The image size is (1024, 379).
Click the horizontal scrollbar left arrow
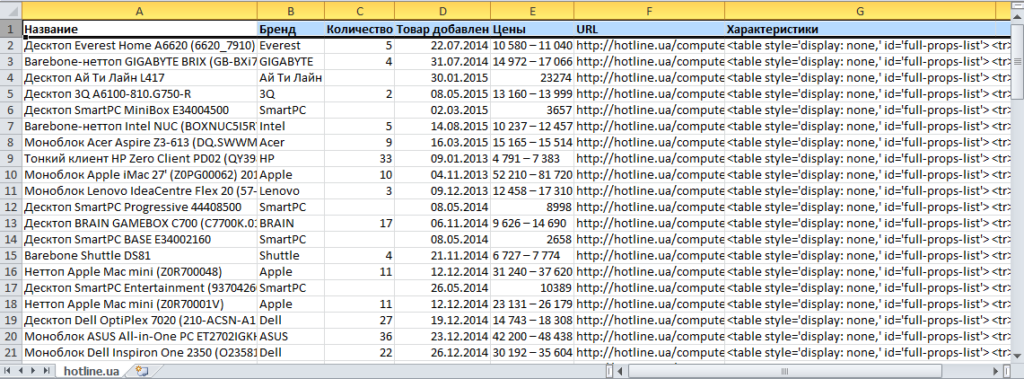tap(620, 371)
